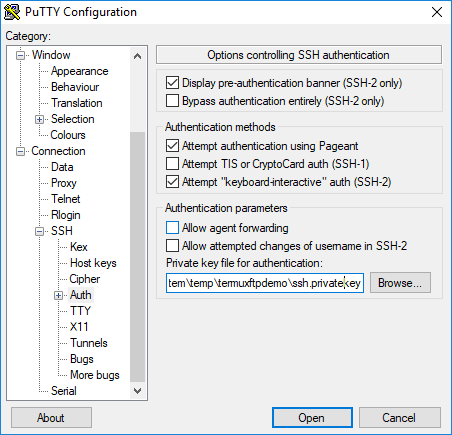The height and width of the screenshot is (435, 452).
Task: Enable Allow agent forwarding
Action: coord(172,228)
